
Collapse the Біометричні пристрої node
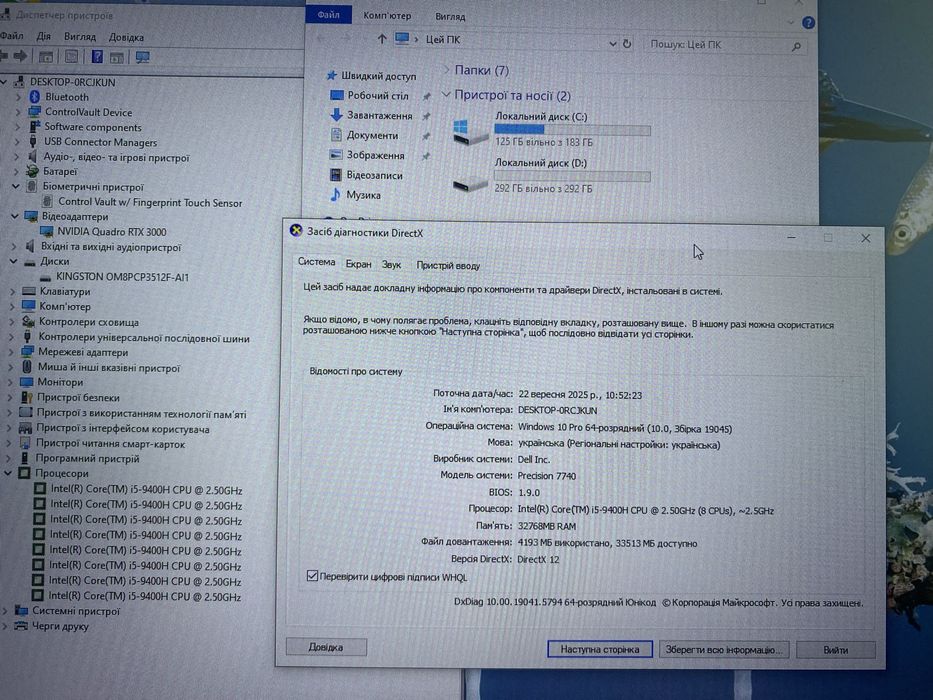(x=16, y=186)
